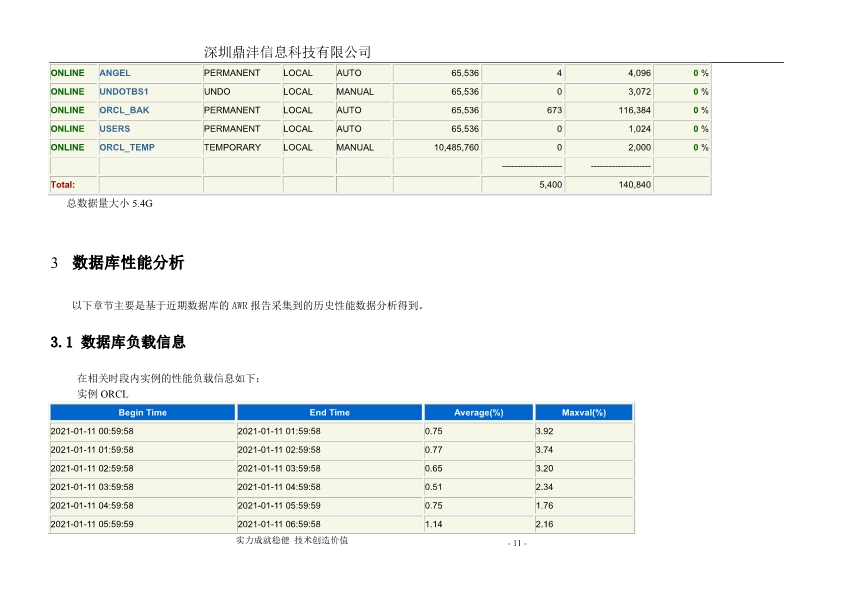Select the Begin Time cell 2021-01-11 00:59:58

click(x=92, y=431)
